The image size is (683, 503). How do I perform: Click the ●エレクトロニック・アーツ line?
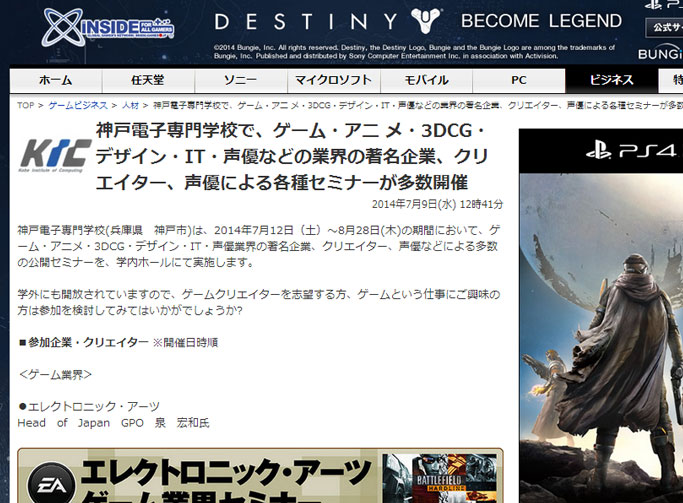[89, 407]
